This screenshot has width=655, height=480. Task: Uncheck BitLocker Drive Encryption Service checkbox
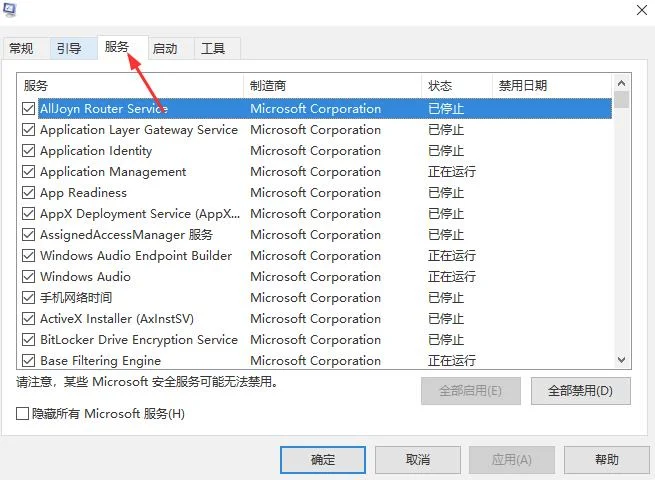(28, 339)
